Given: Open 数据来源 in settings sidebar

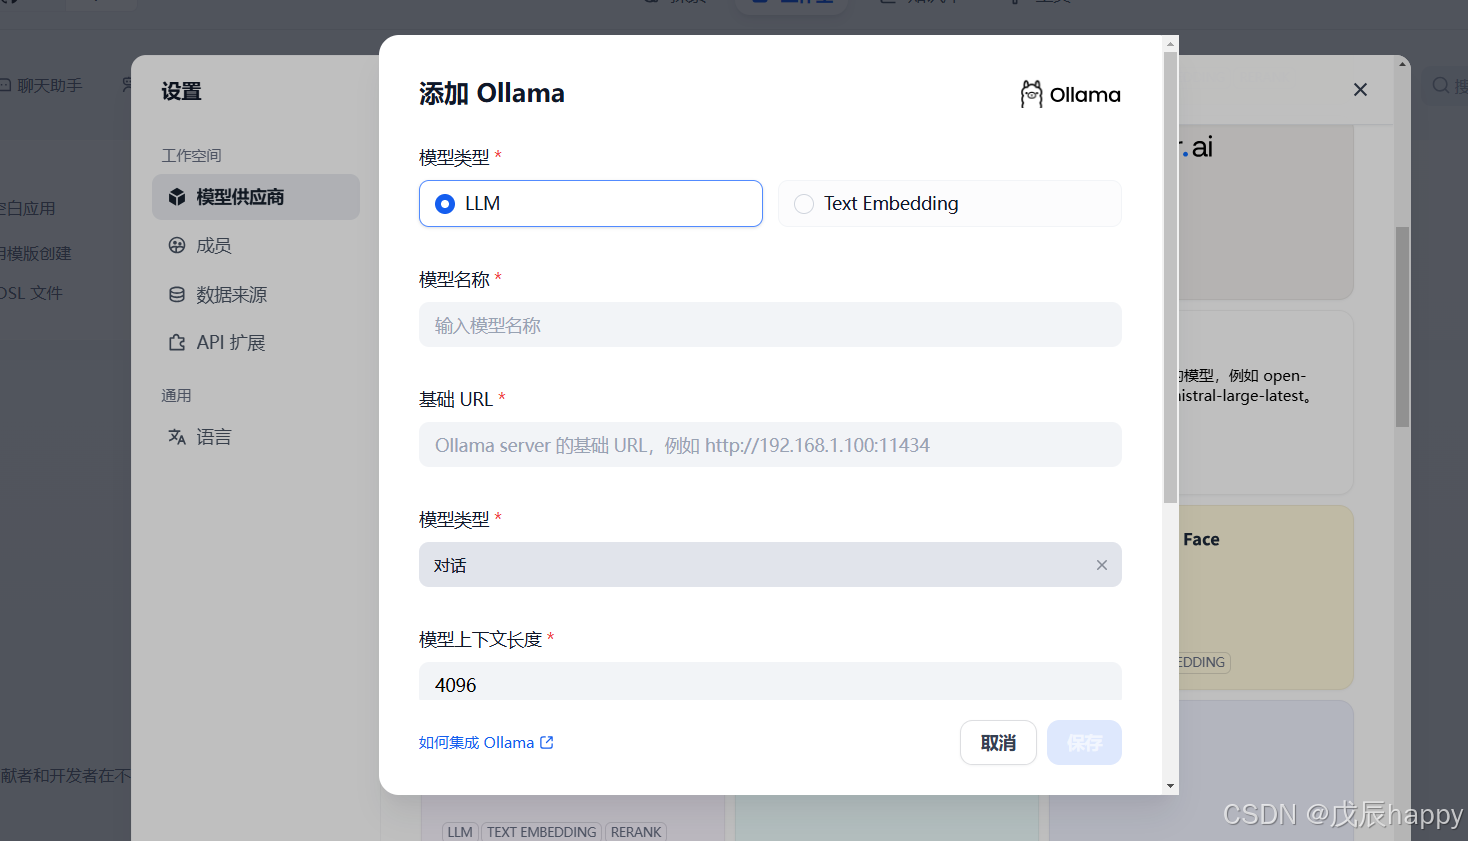Looking at the screenshot, I should coord(256,294).
